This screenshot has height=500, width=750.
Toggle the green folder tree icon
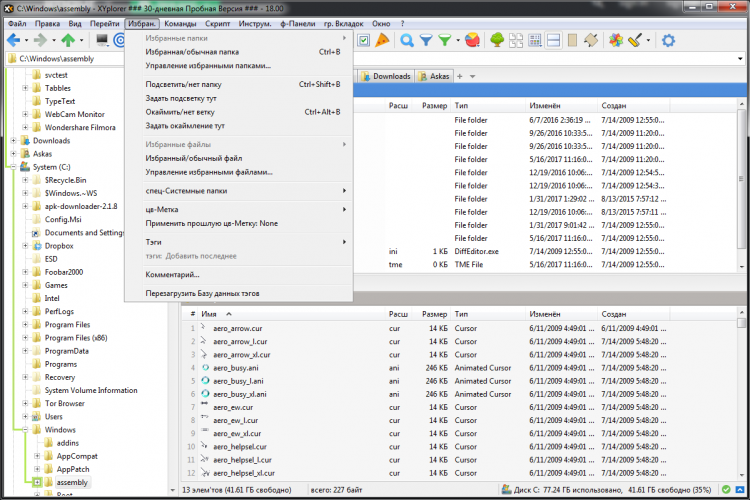click(497, 40)
